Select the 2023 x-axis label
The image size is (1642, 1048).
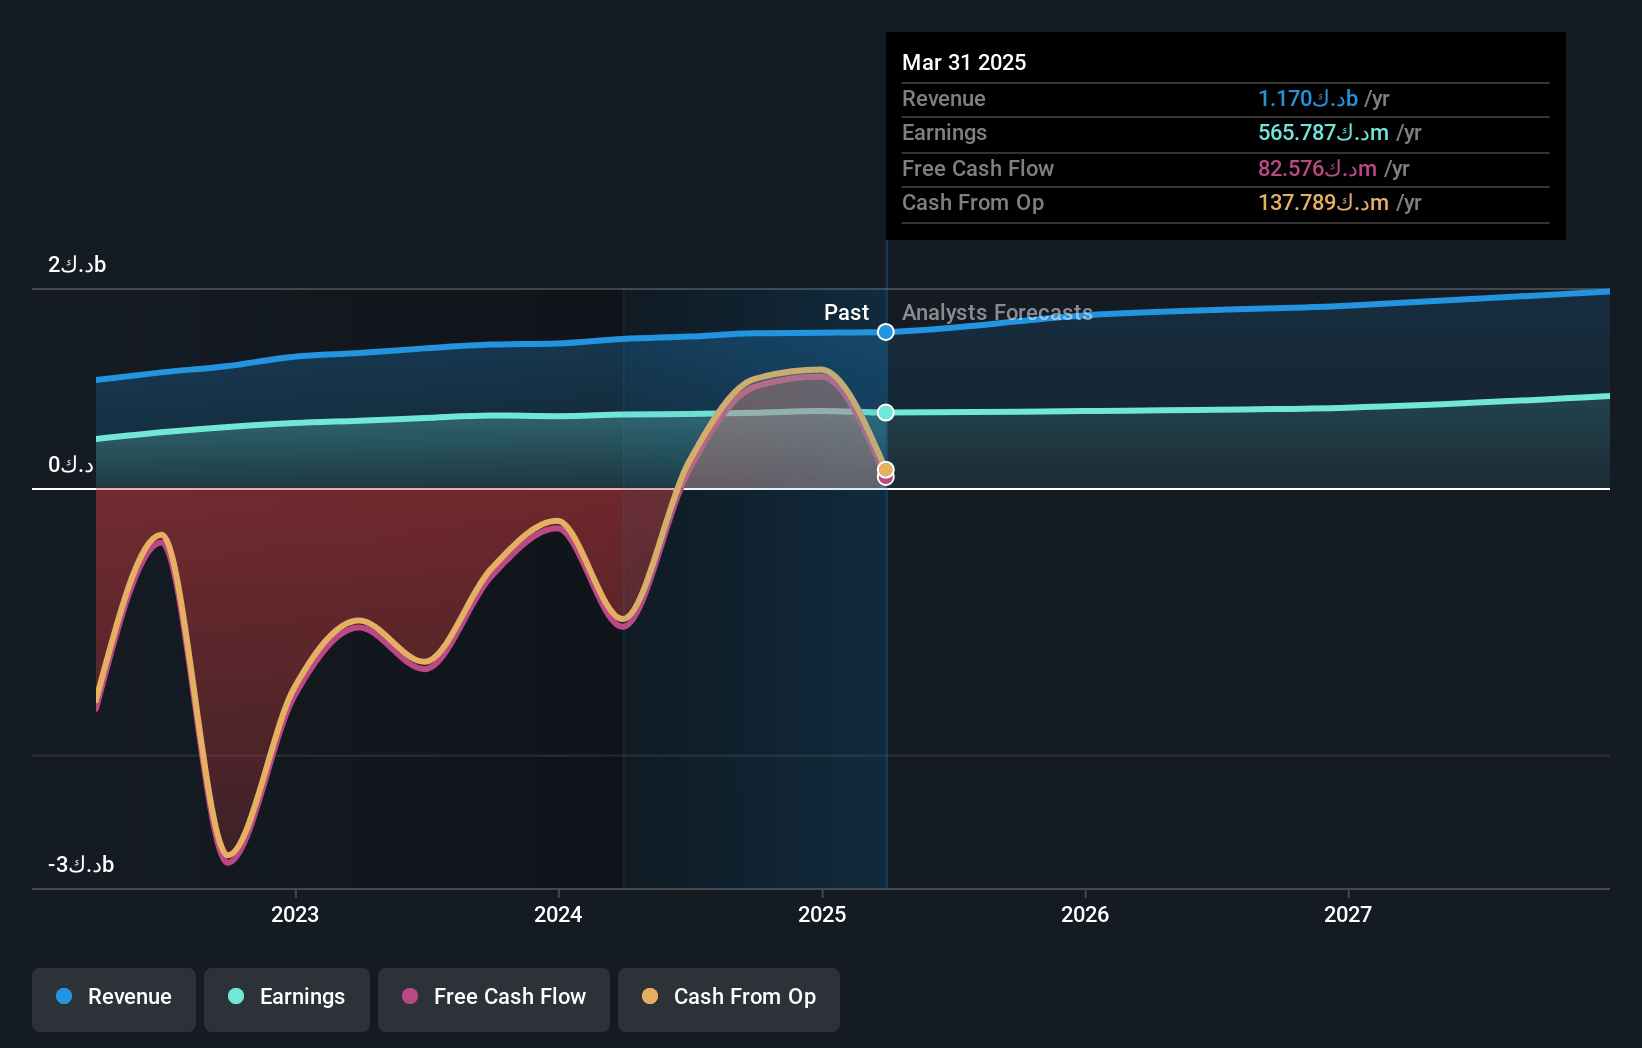pos(295,914)
